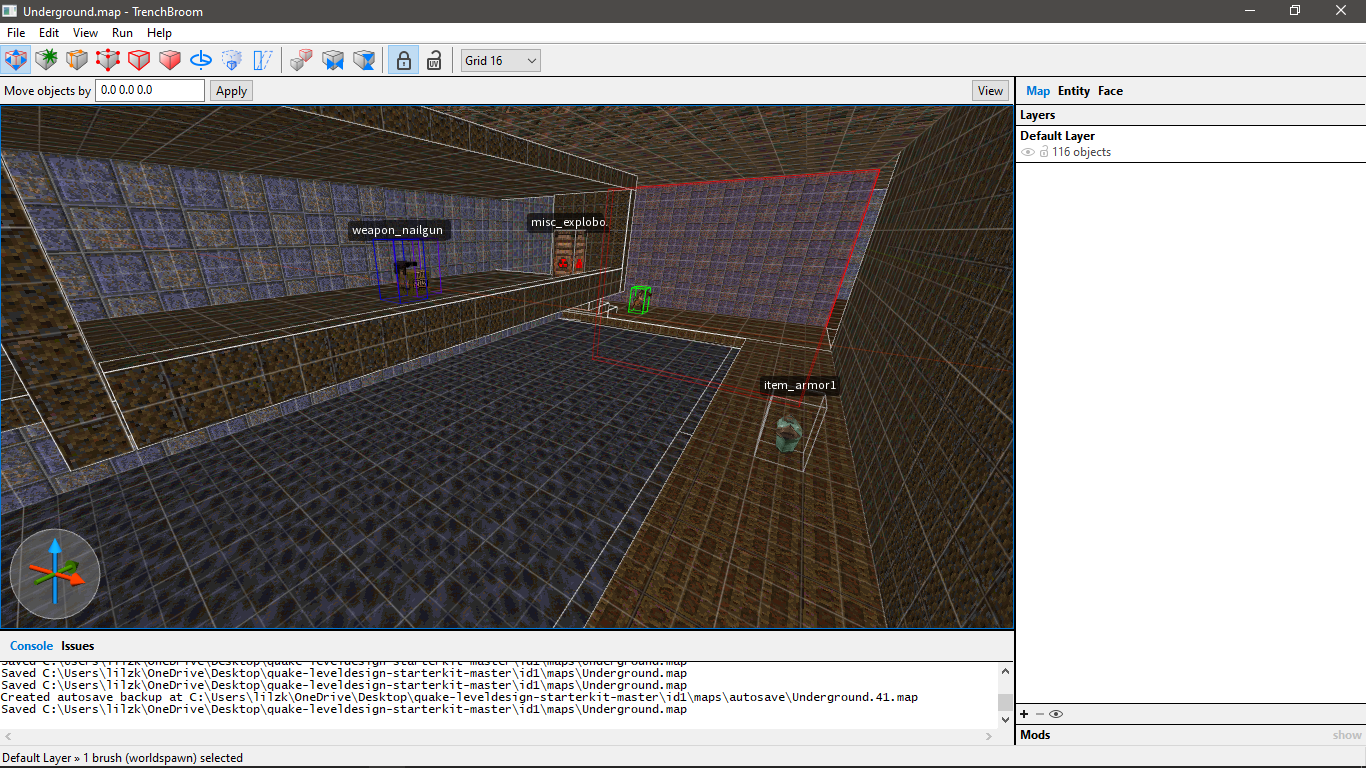
Task: Select the item_armor1 entity label
Action: 799,385
